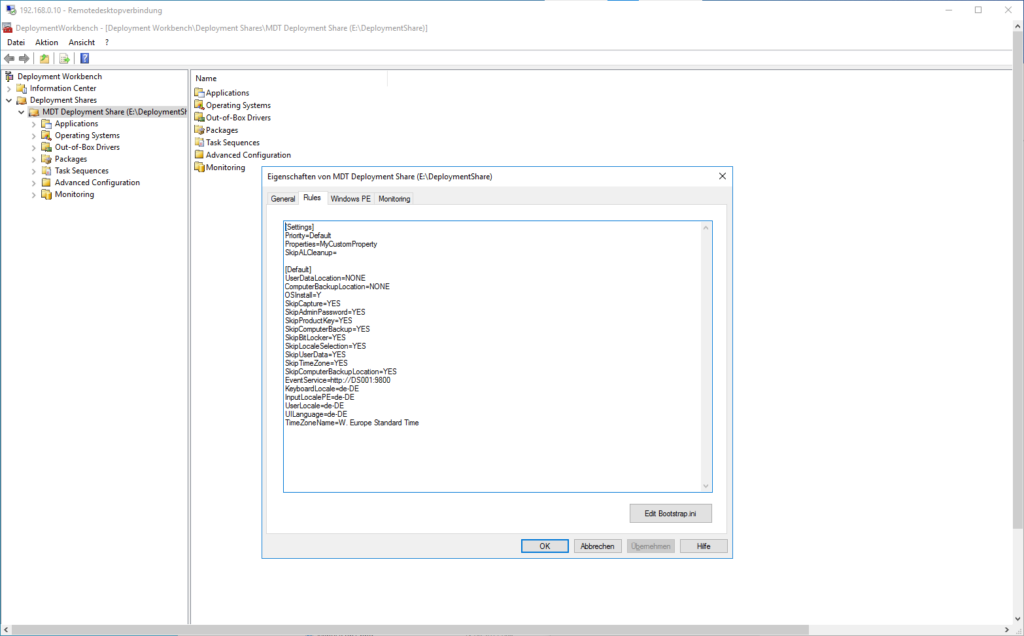Click the 'Properties=MyCustomProperty' rule line
1024x636 pixels.
point(331,244)
